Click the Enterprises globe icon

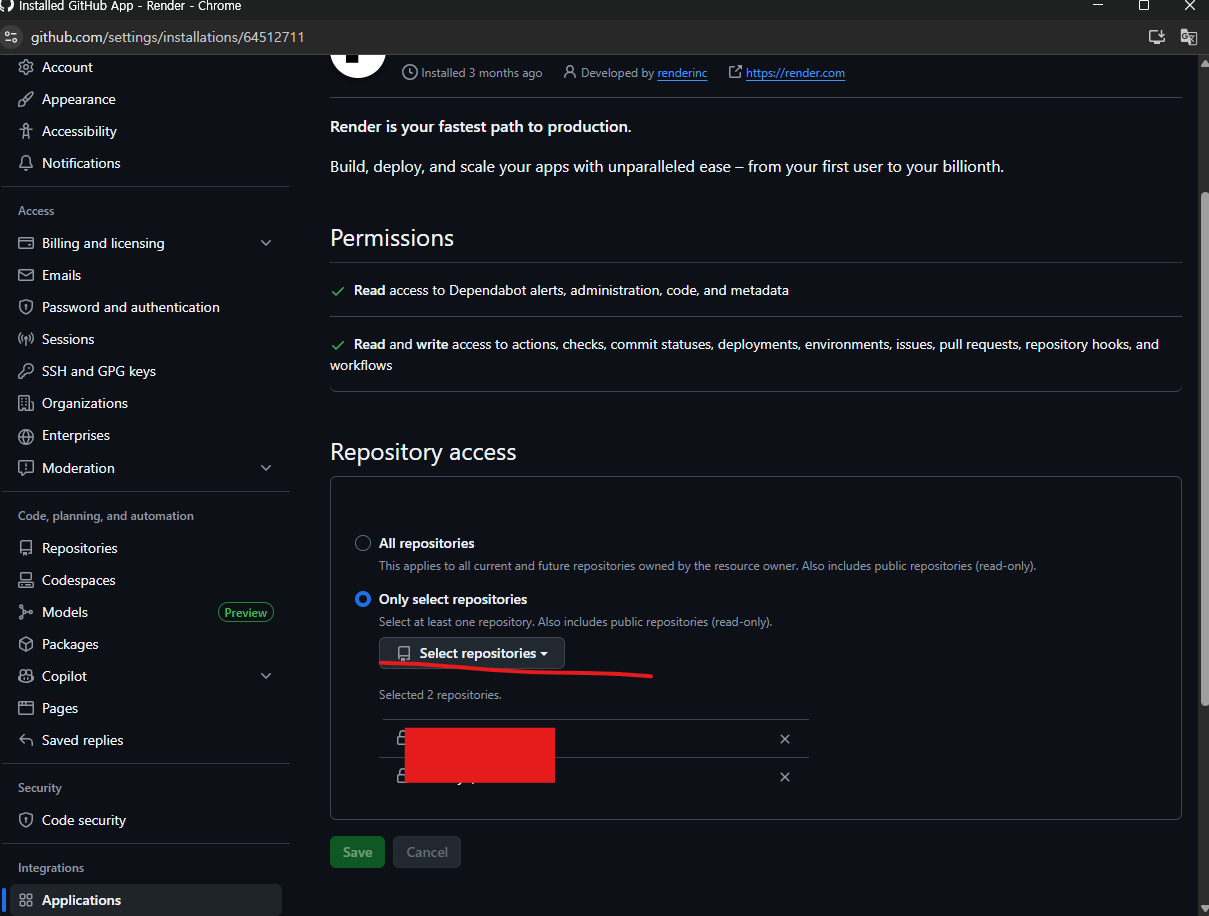[26, 435]
